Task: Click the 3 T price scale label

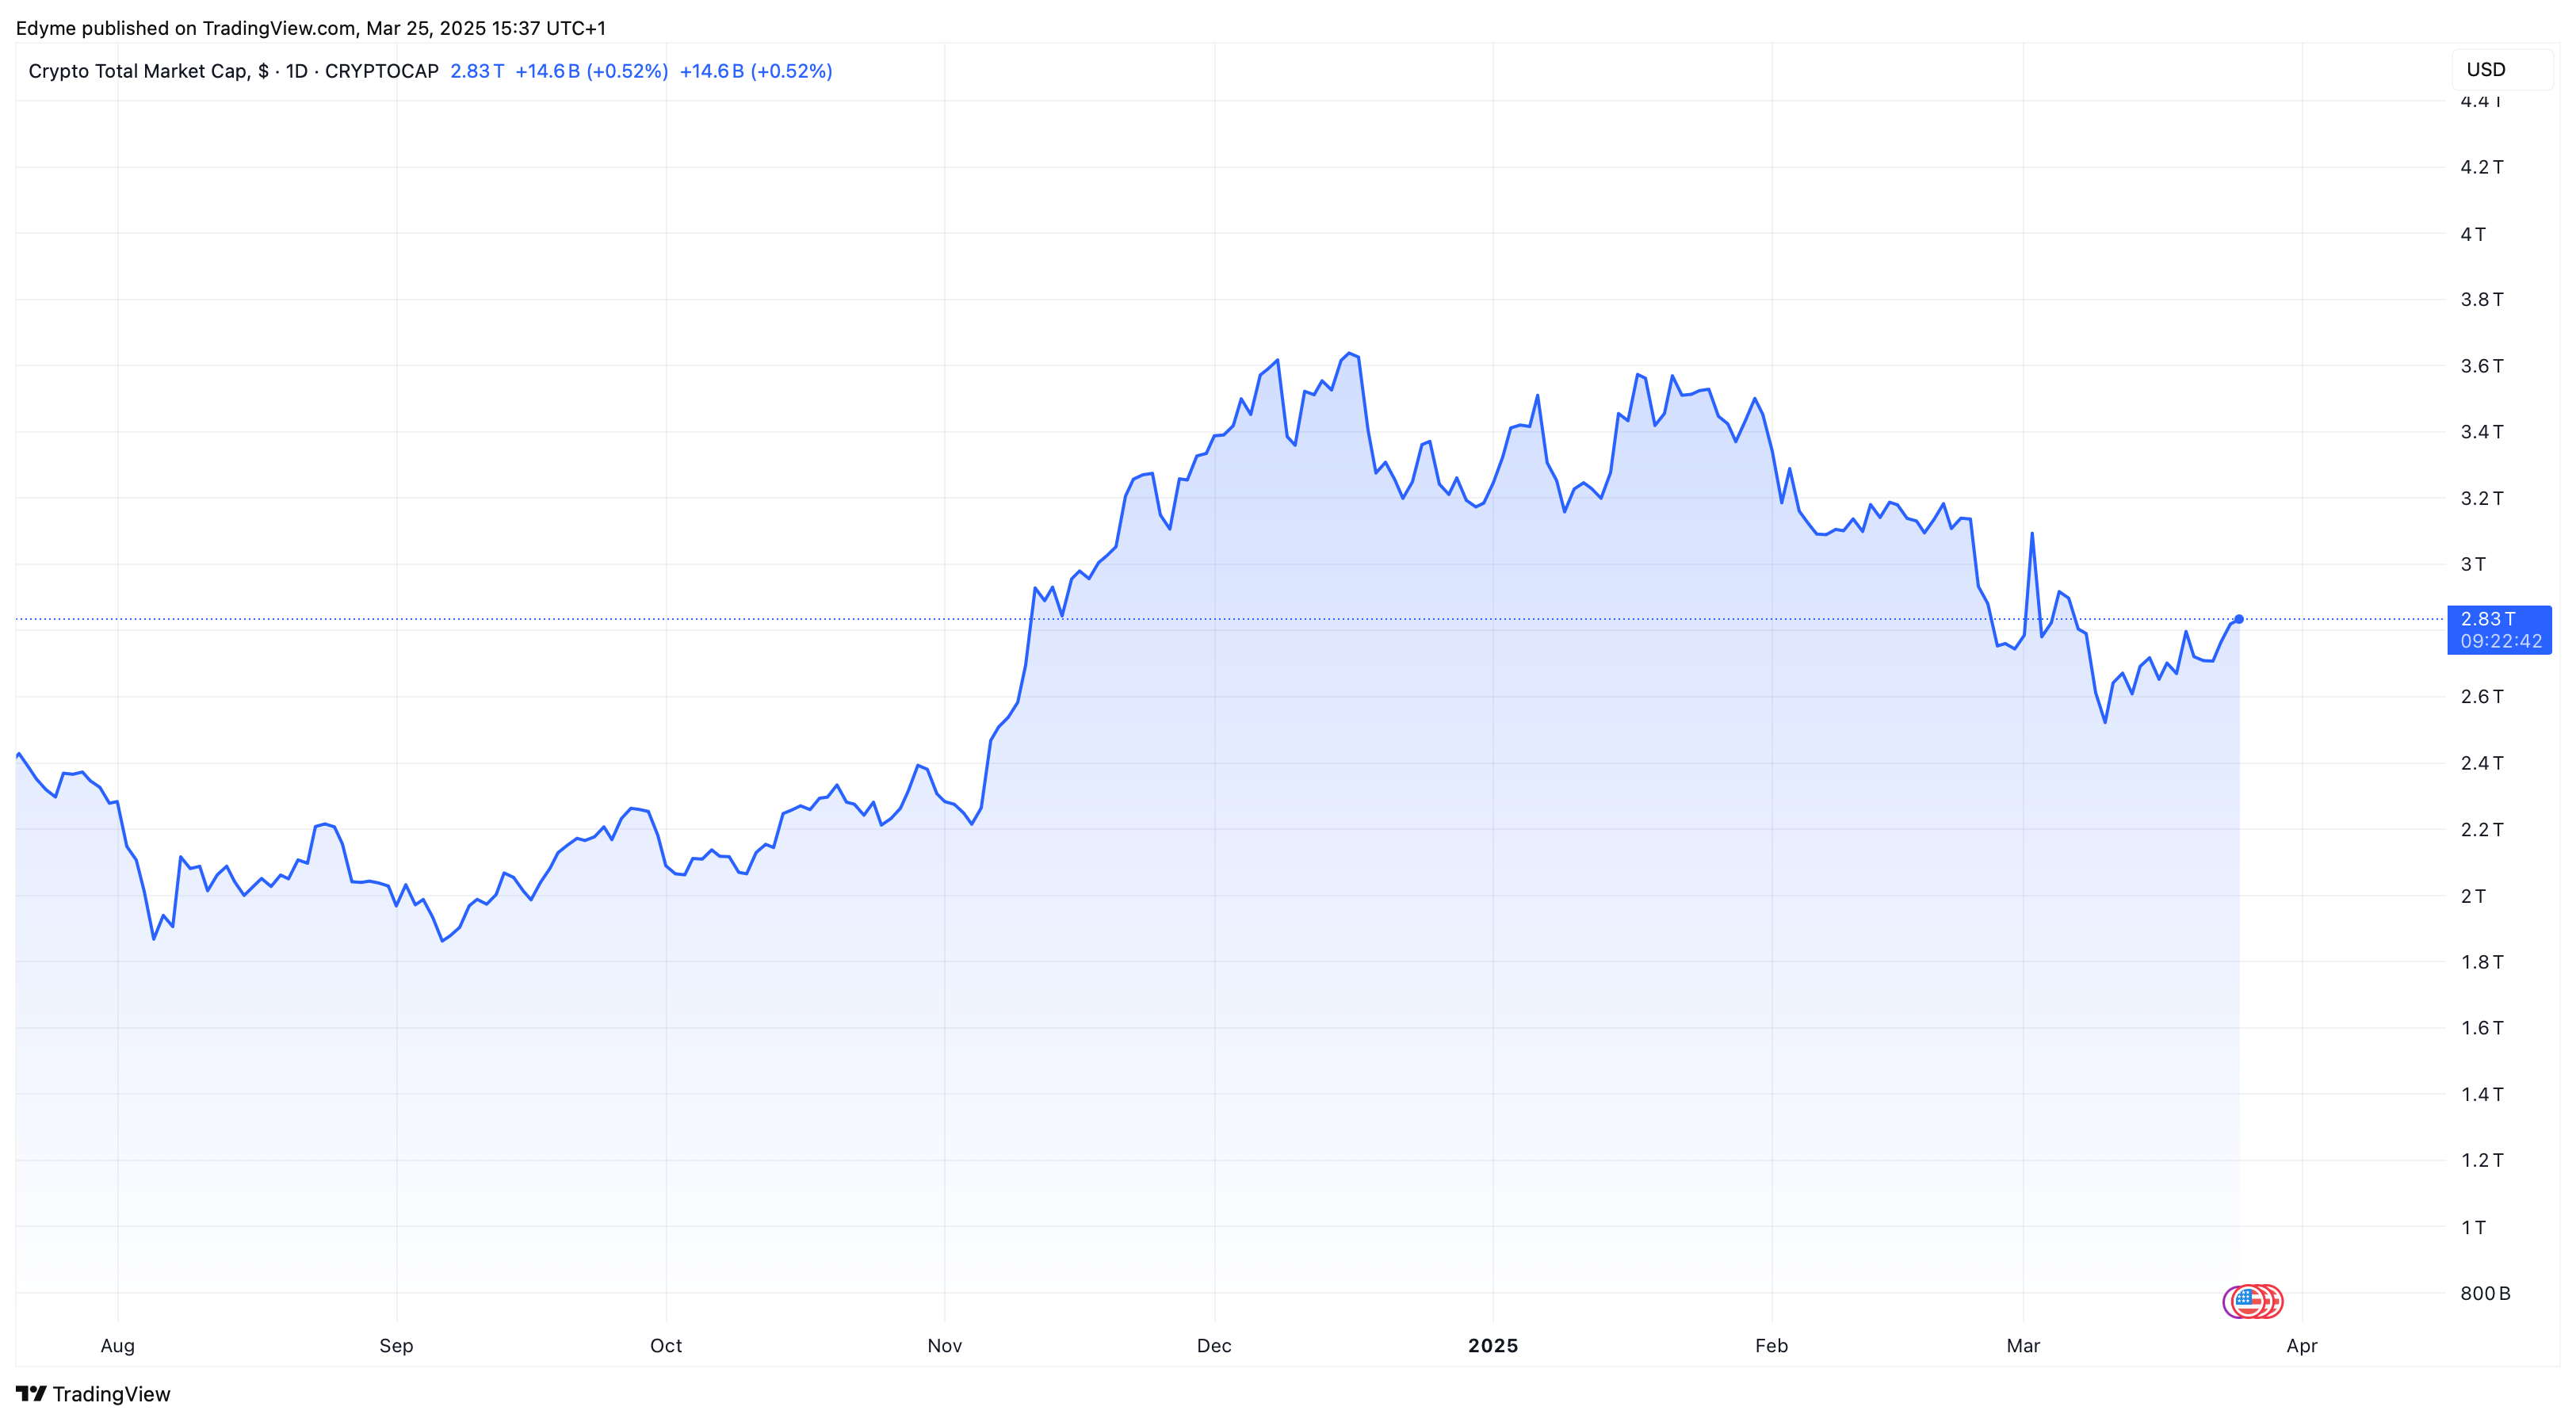Action: (2473, 564)
